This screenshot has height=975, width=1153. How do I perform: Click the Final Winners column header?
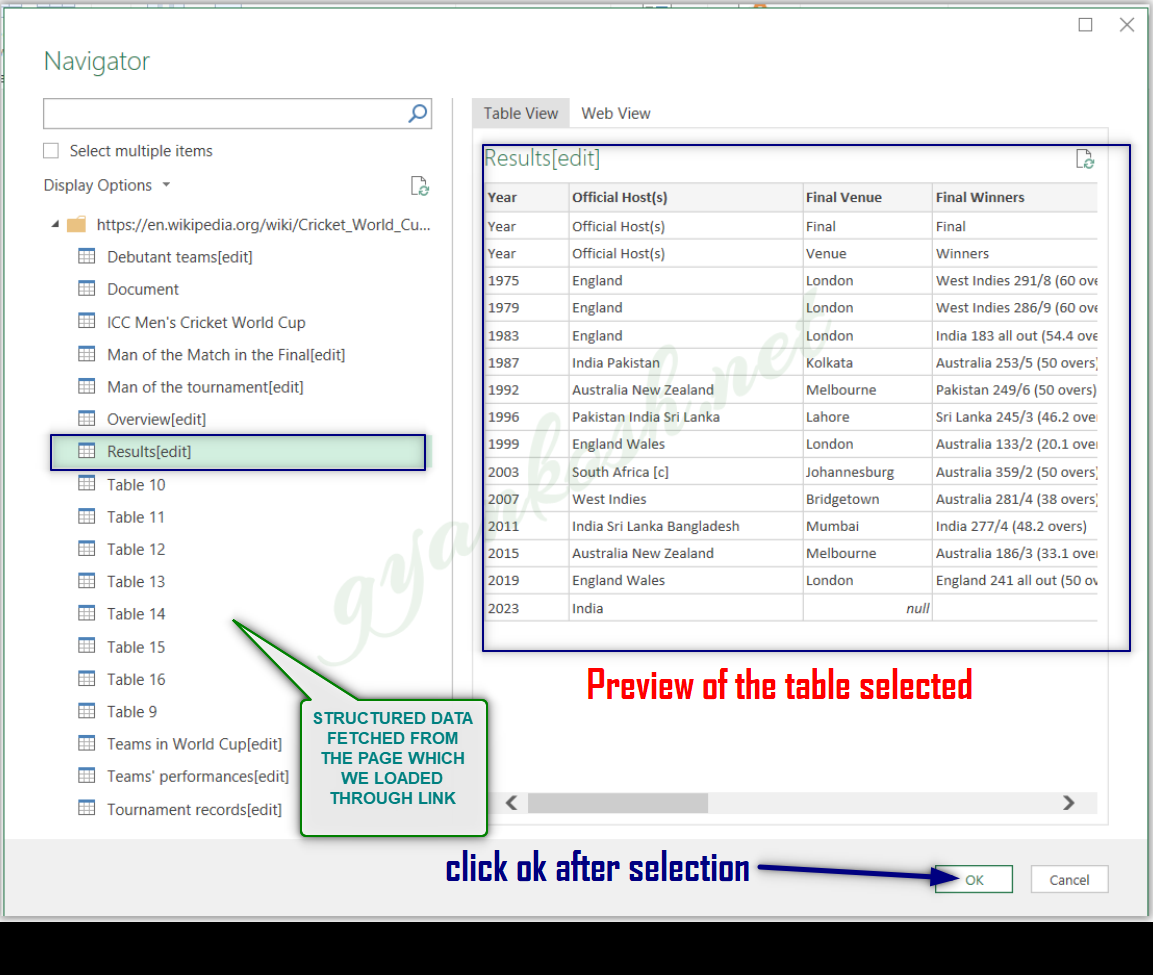tap(1015, 197)
